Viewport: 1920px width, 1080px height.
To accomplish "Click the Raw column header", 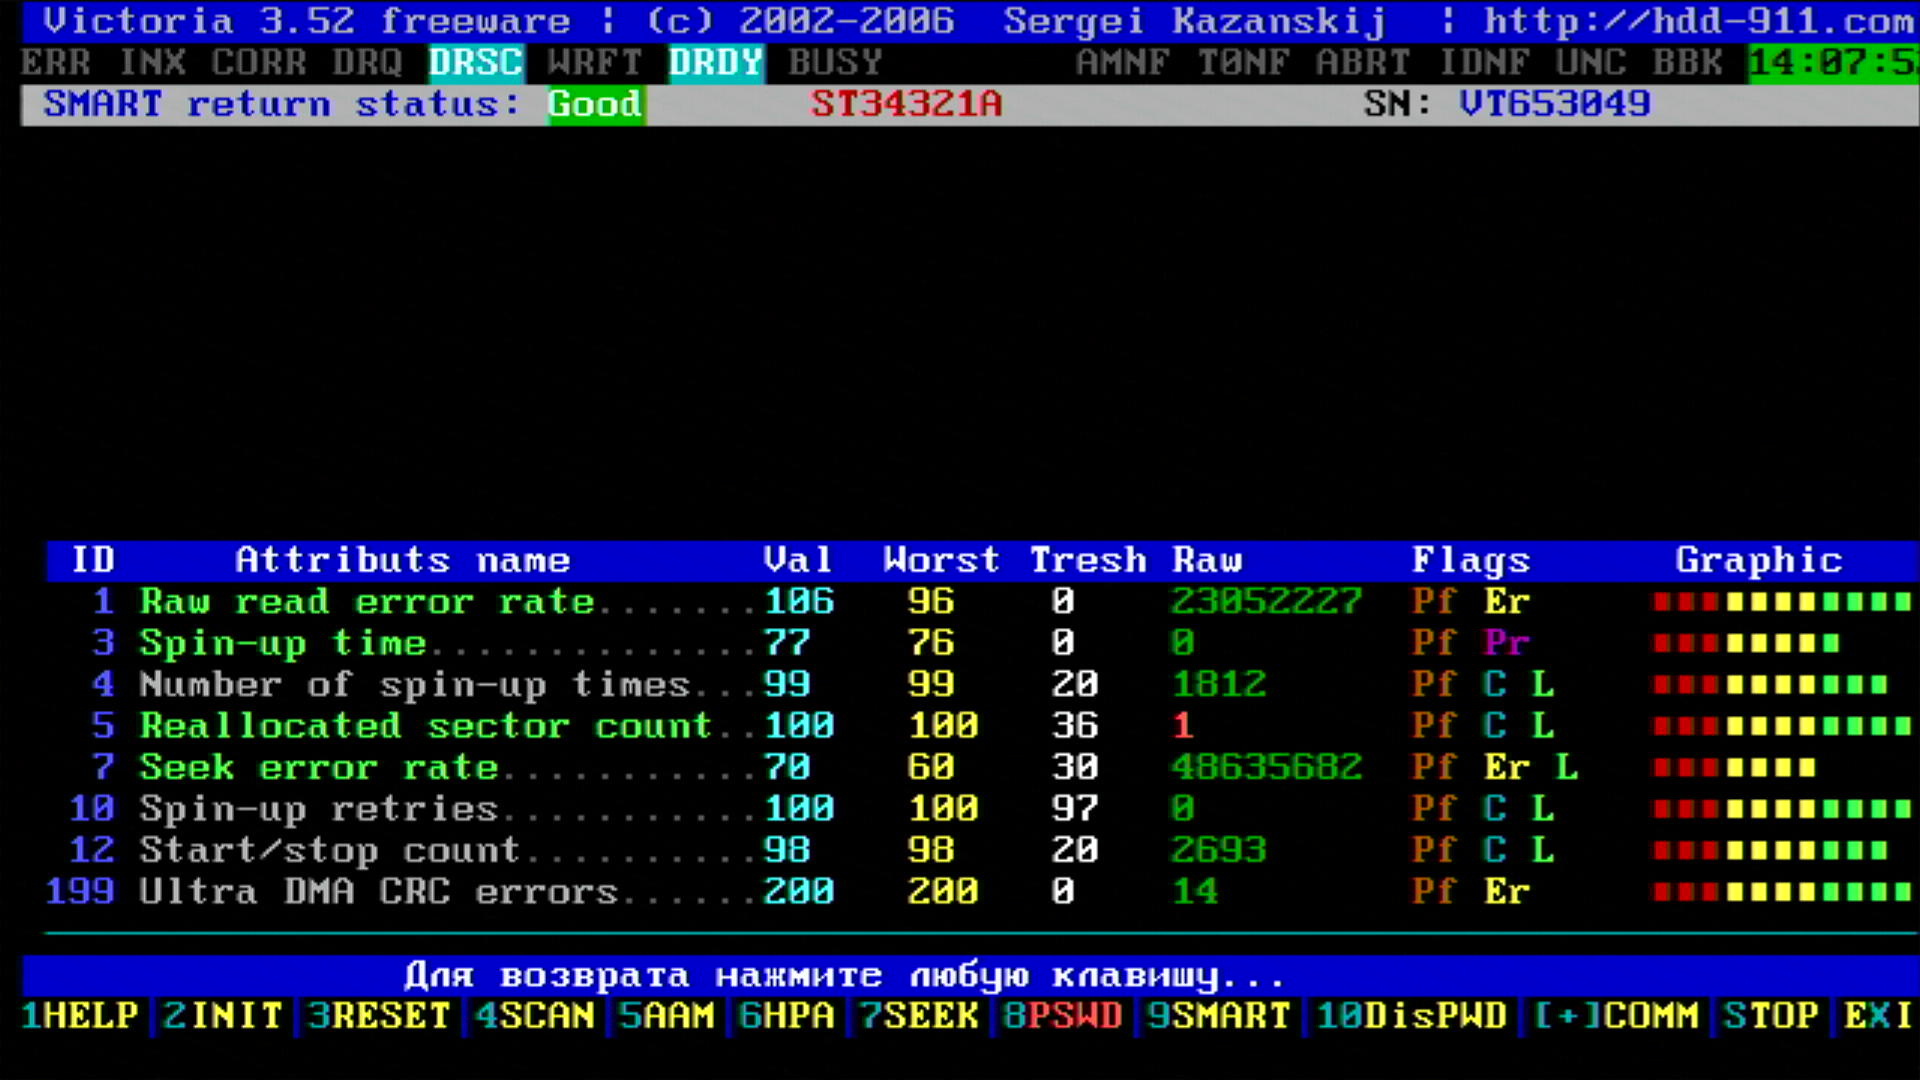I will point(1207,560).
